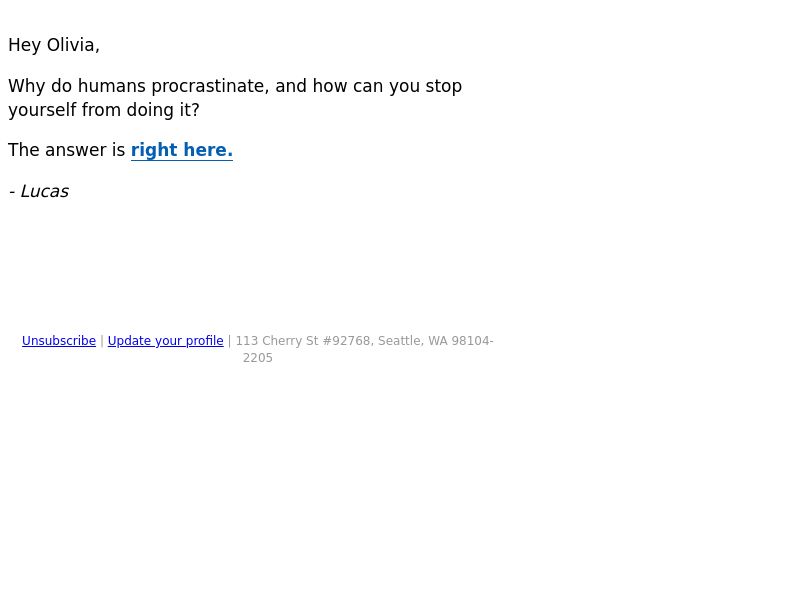800x600 pixels.
Task: Open the bold "right here." link
Action: (x=182, y=150)
